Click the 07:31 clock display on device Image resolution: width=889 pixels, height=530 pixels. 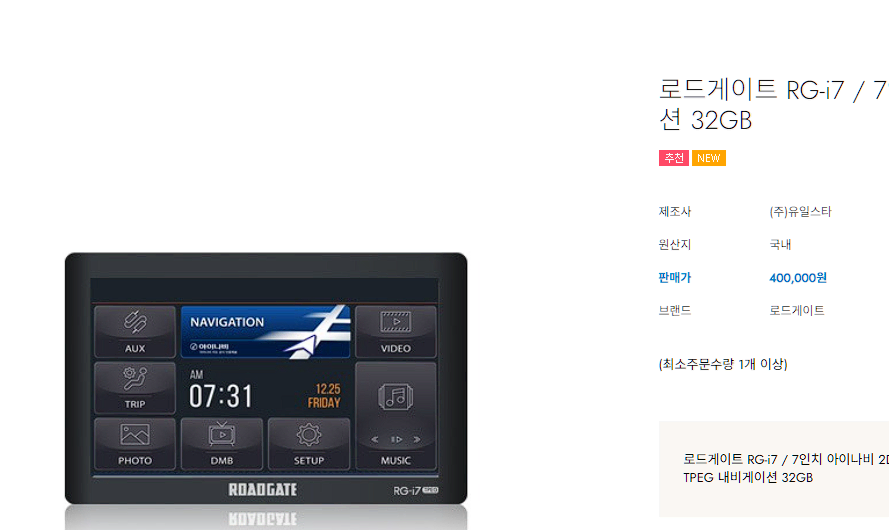221,395
